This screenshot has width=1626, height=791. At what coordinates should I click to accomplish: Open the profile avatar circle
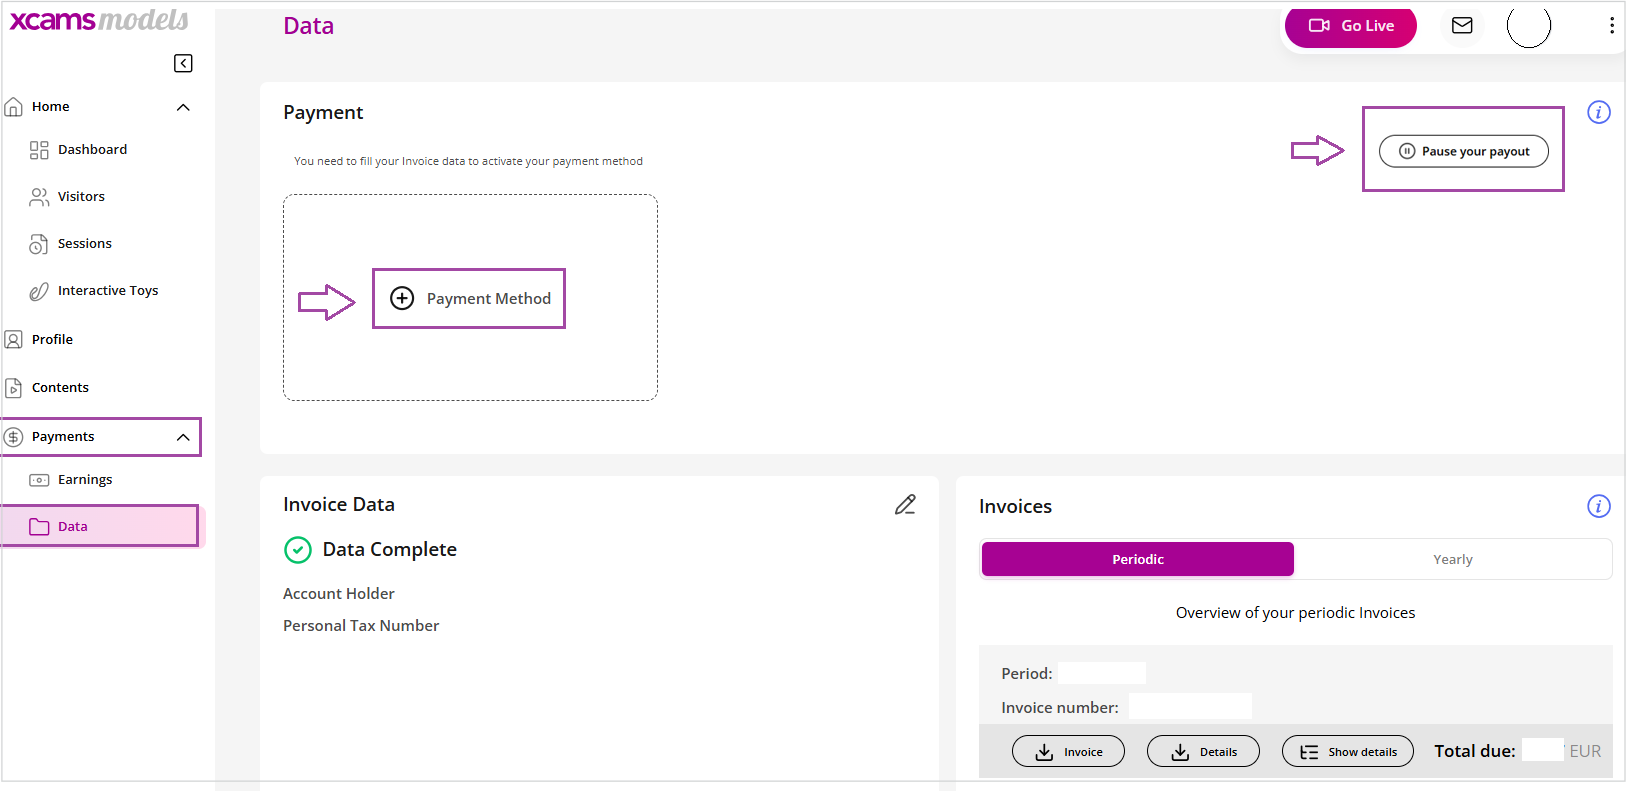pyautogui.click(x=1529, y=25)
